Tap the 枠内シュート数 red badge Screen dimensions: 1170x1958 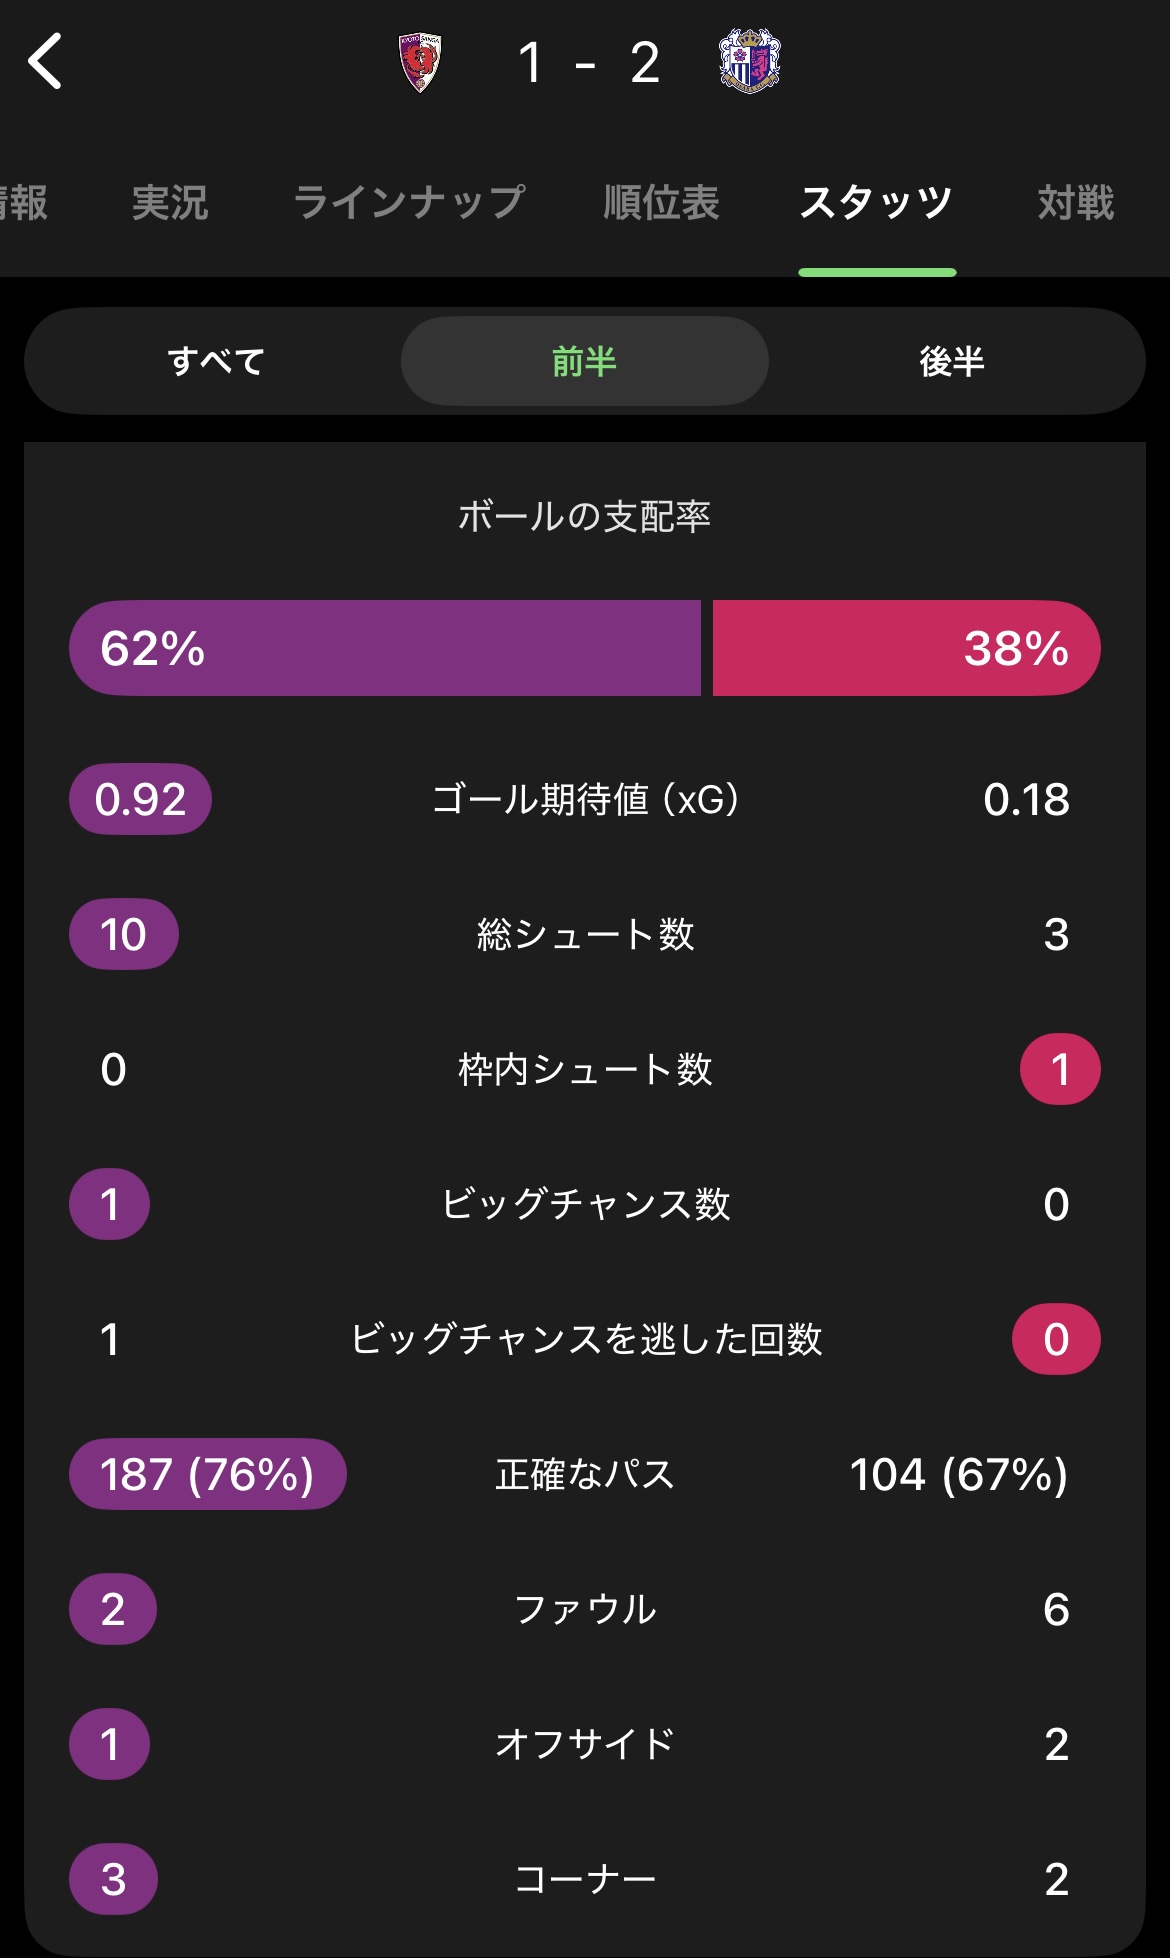tap(1060, 1069)
